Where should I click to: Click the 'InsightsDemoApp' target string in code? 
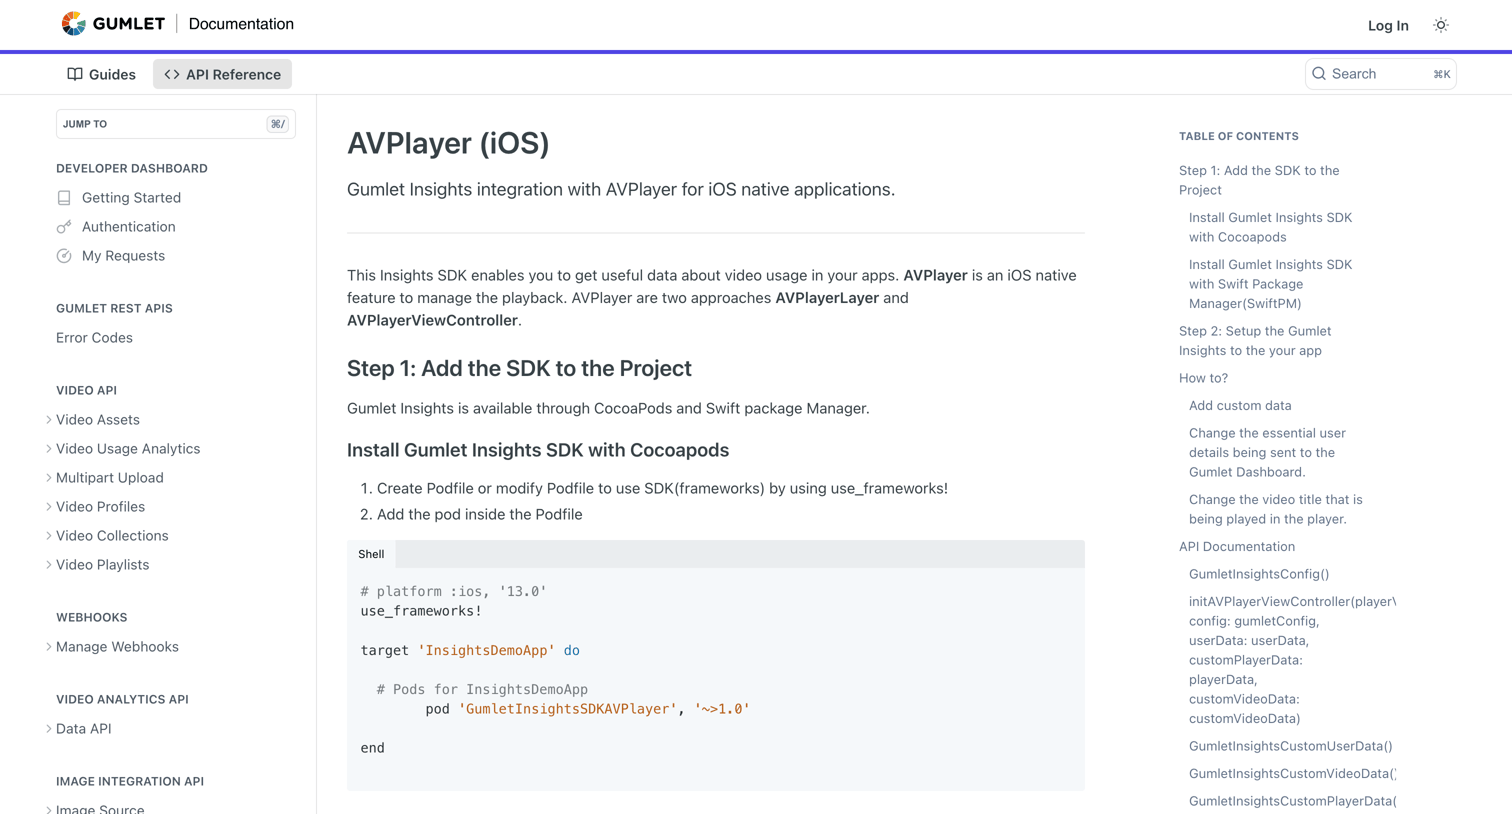(486, 650)
